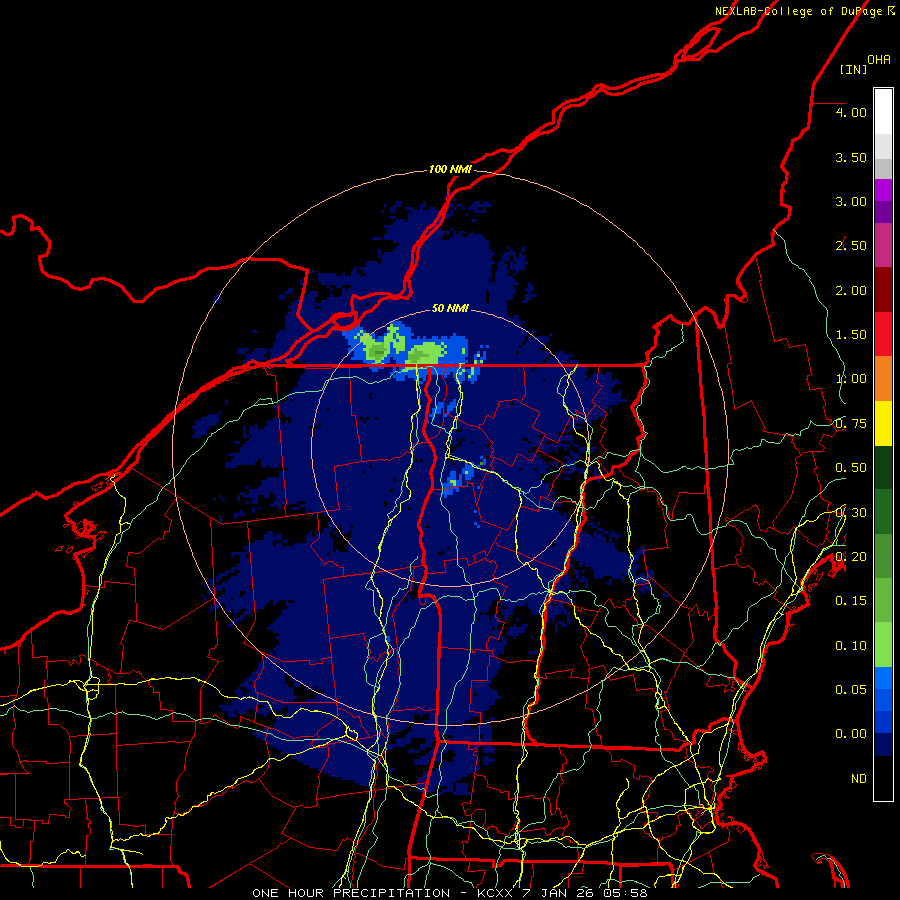Pick the darkest green legend swatch
This screenshot has height=900, width=900.
tap(883, 468)
